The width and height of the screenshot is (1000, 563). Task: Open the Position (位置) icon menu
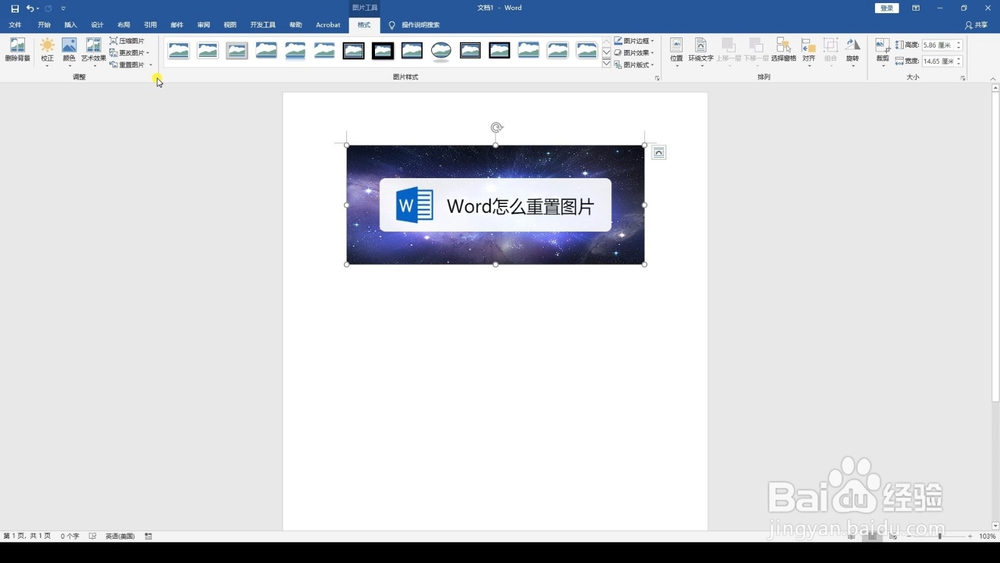[677, 51]
